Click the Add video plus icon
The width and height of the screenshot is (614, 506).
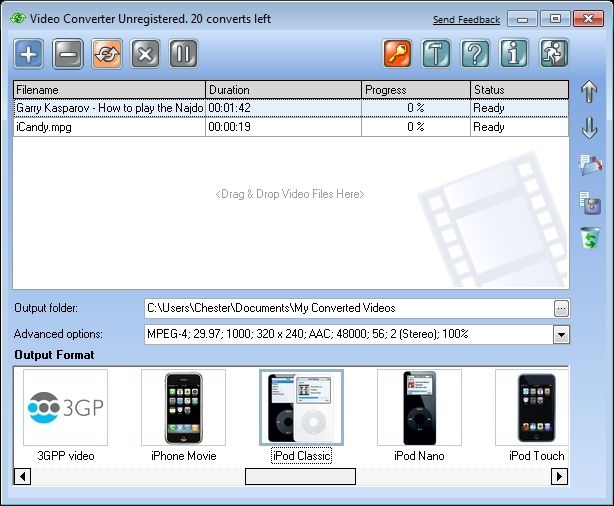(x=29, y=54)
